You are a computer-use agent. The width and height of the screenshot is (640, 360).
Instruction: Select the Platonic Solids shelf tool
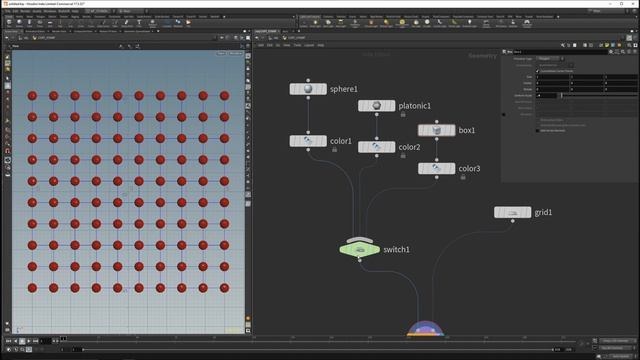point(152,24)
